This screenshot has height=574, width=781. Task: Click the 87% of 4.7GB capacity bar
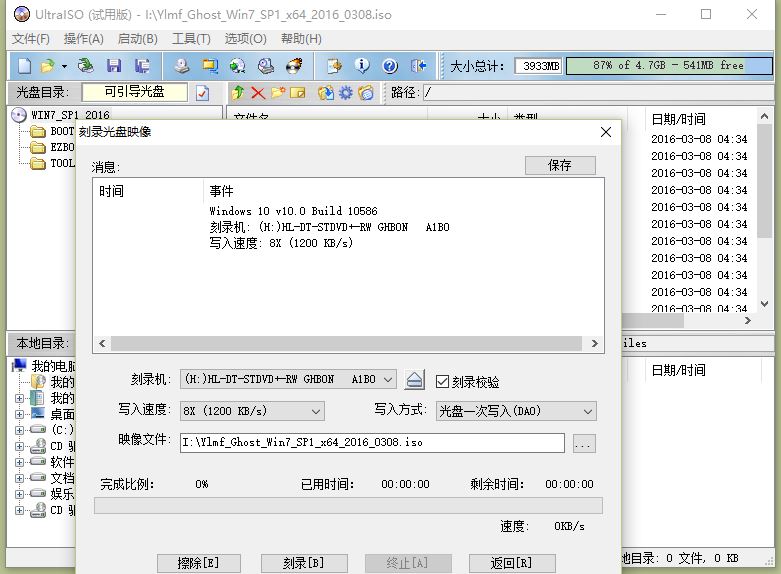[x=669, y=65]
